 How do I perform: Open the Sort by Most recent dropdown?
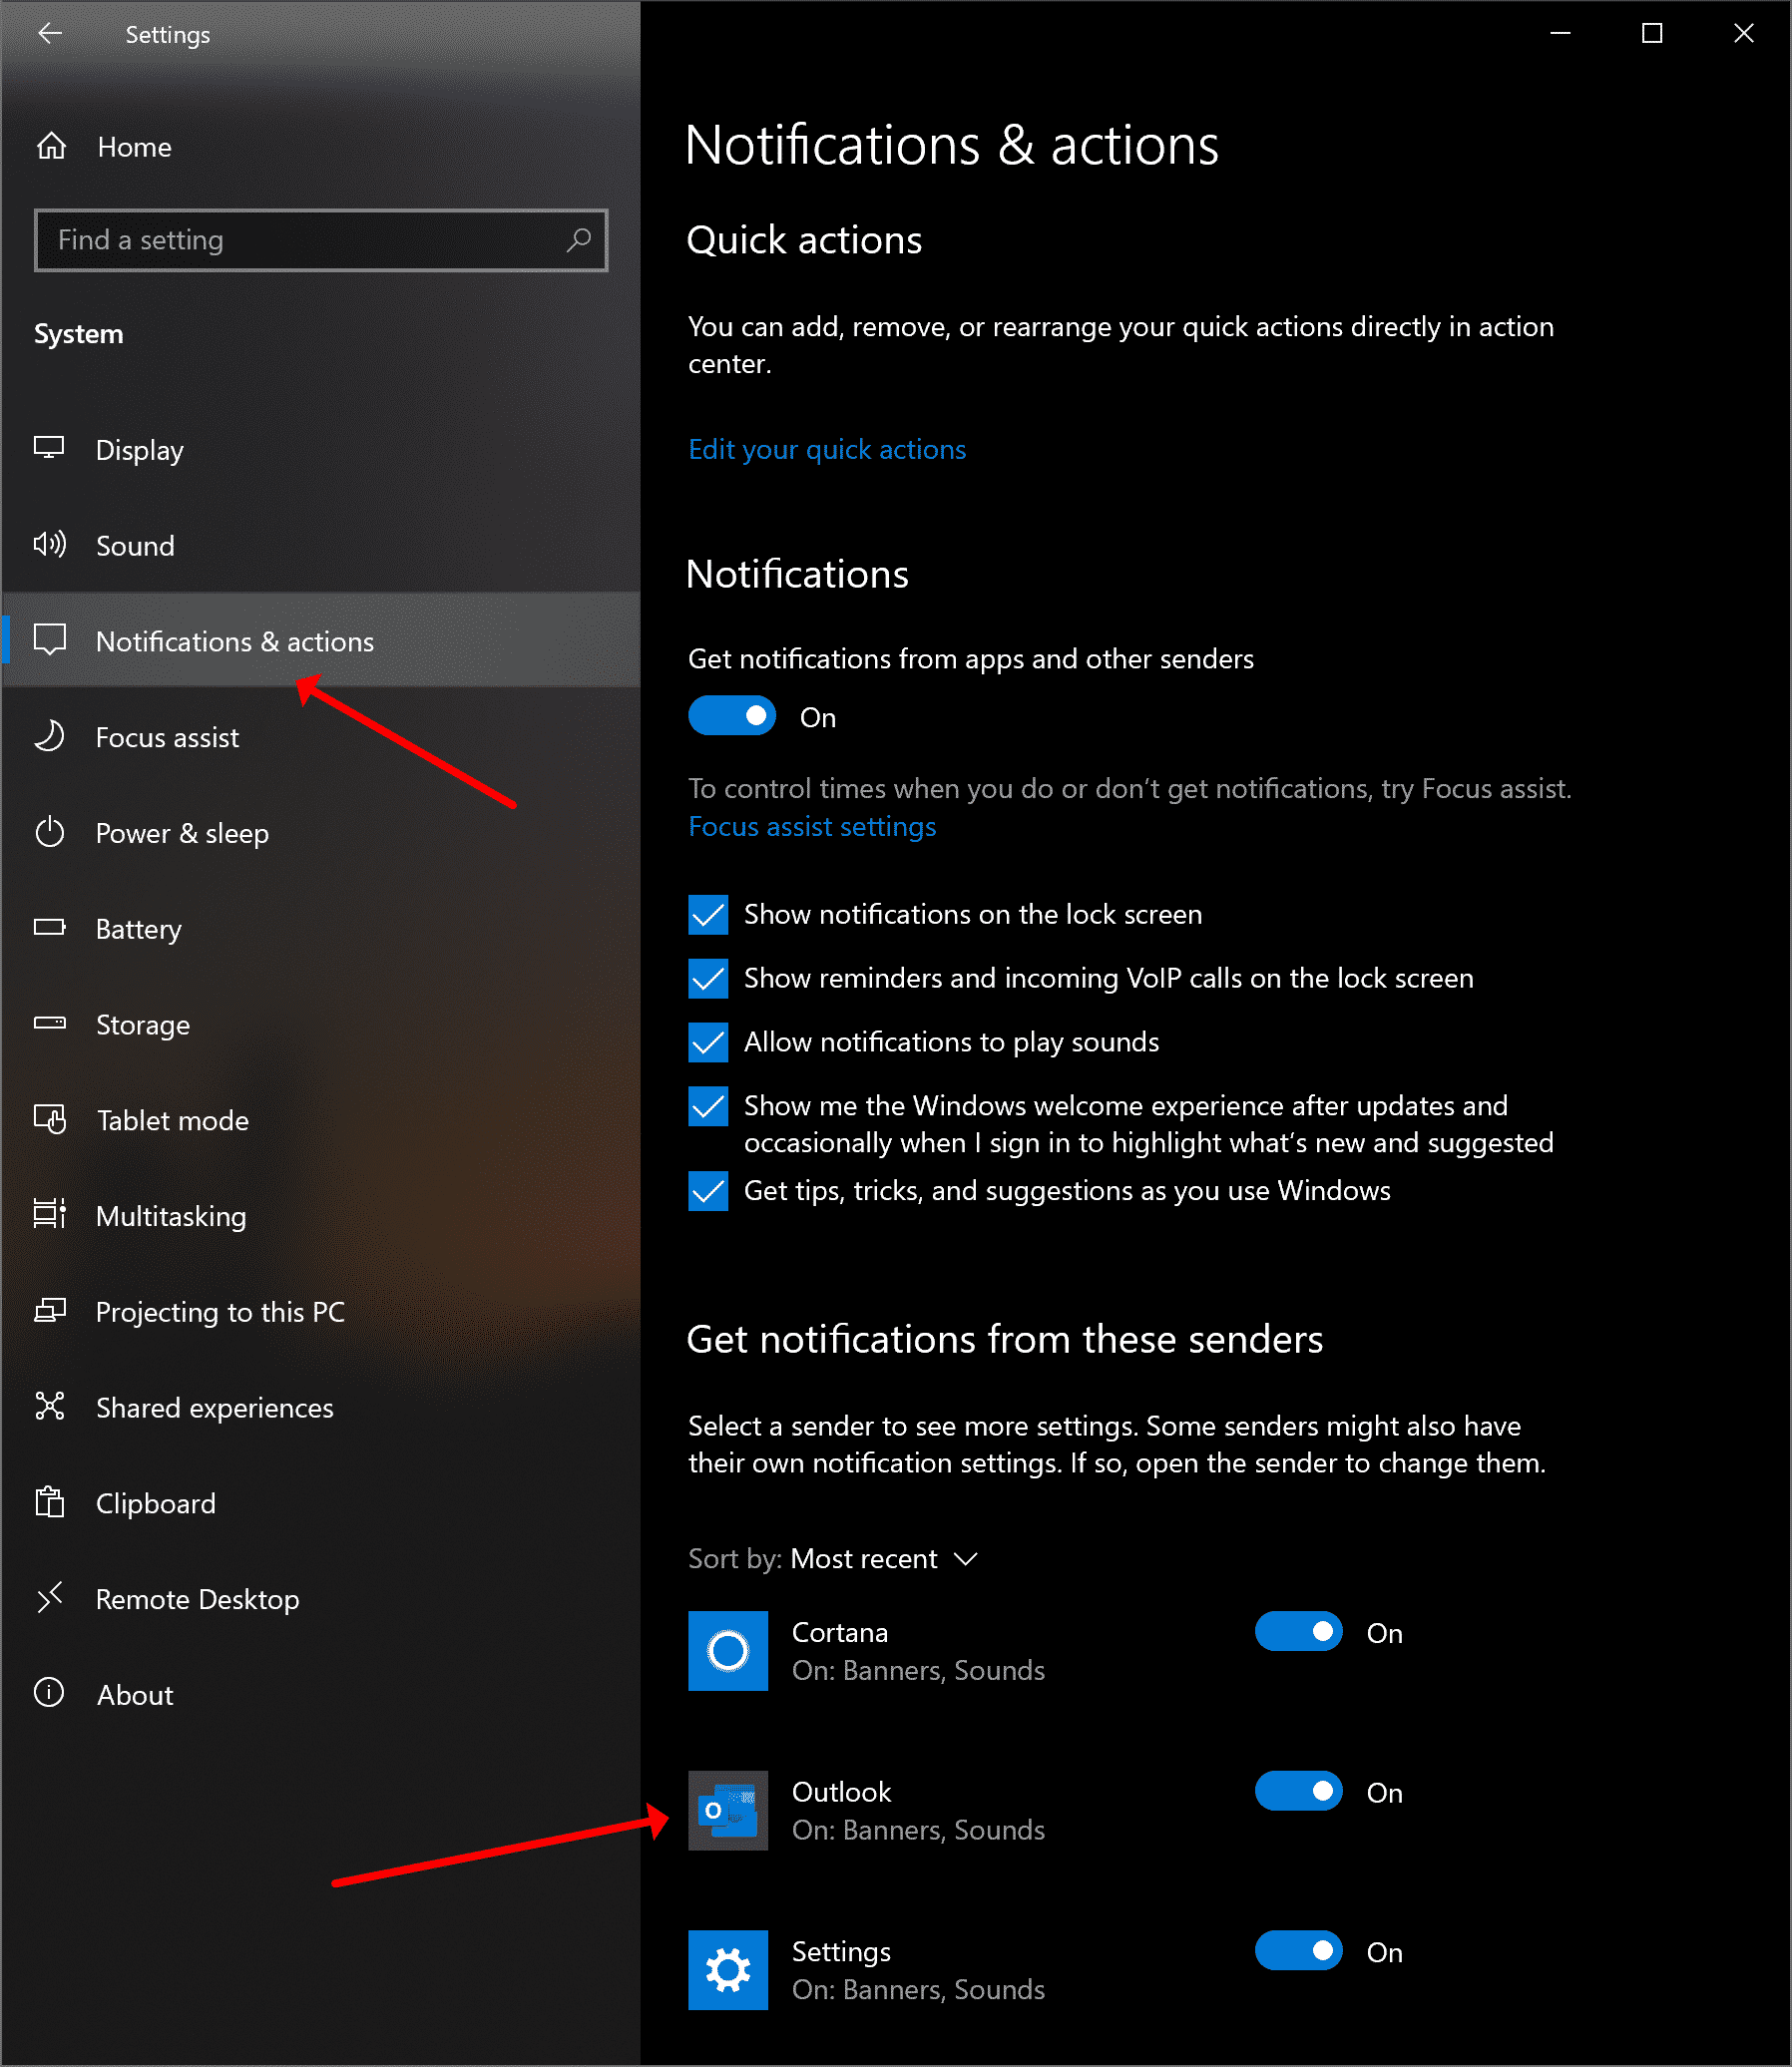(833, 1559)
